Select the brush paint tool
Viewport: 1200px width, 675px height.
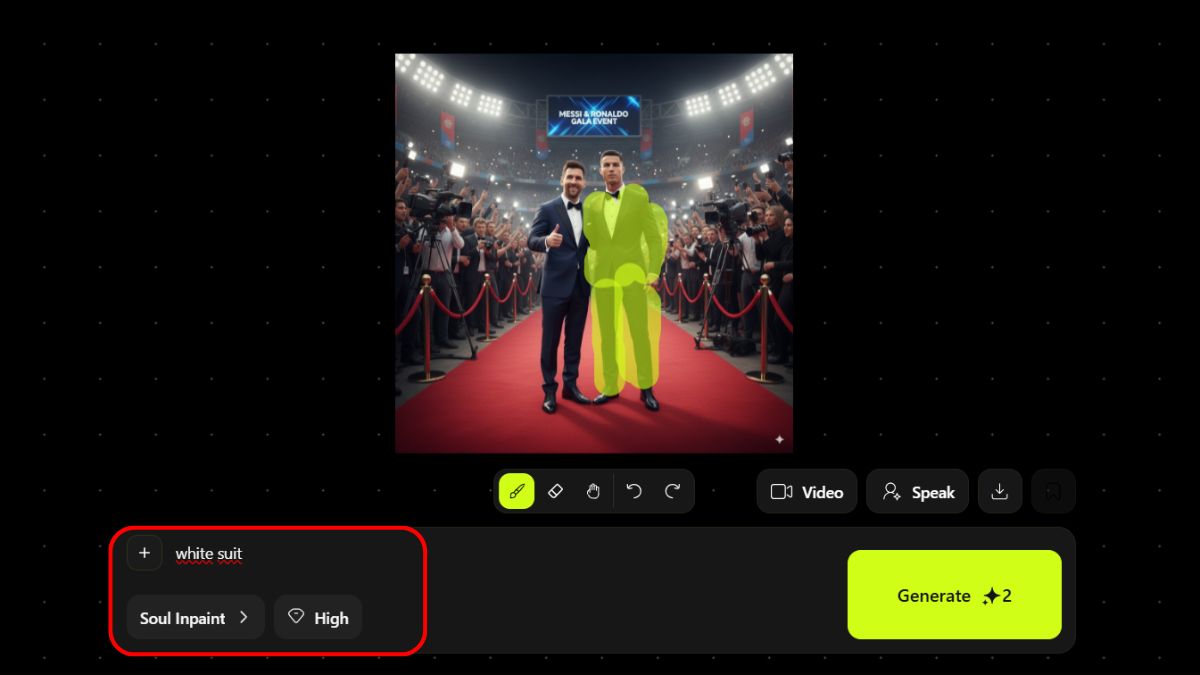pyautogui.click(x=517, y=491)
